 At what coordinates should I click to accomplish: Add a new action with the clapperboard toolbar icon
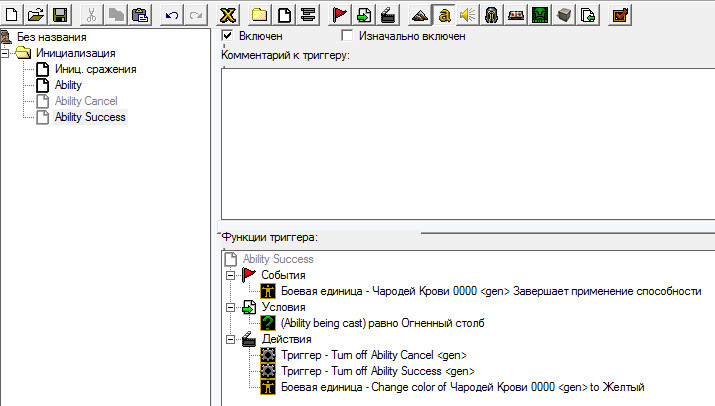pyautogui.click(x=388, y=15)
